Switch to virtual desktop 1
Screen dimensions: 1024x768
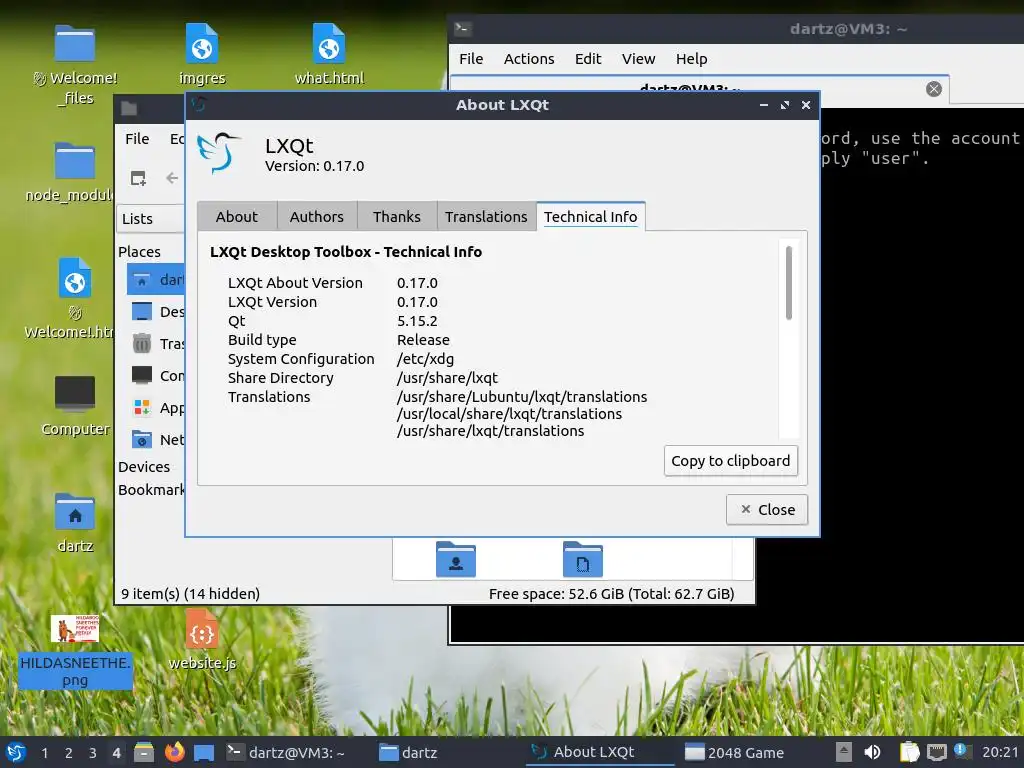coord(44,753)
